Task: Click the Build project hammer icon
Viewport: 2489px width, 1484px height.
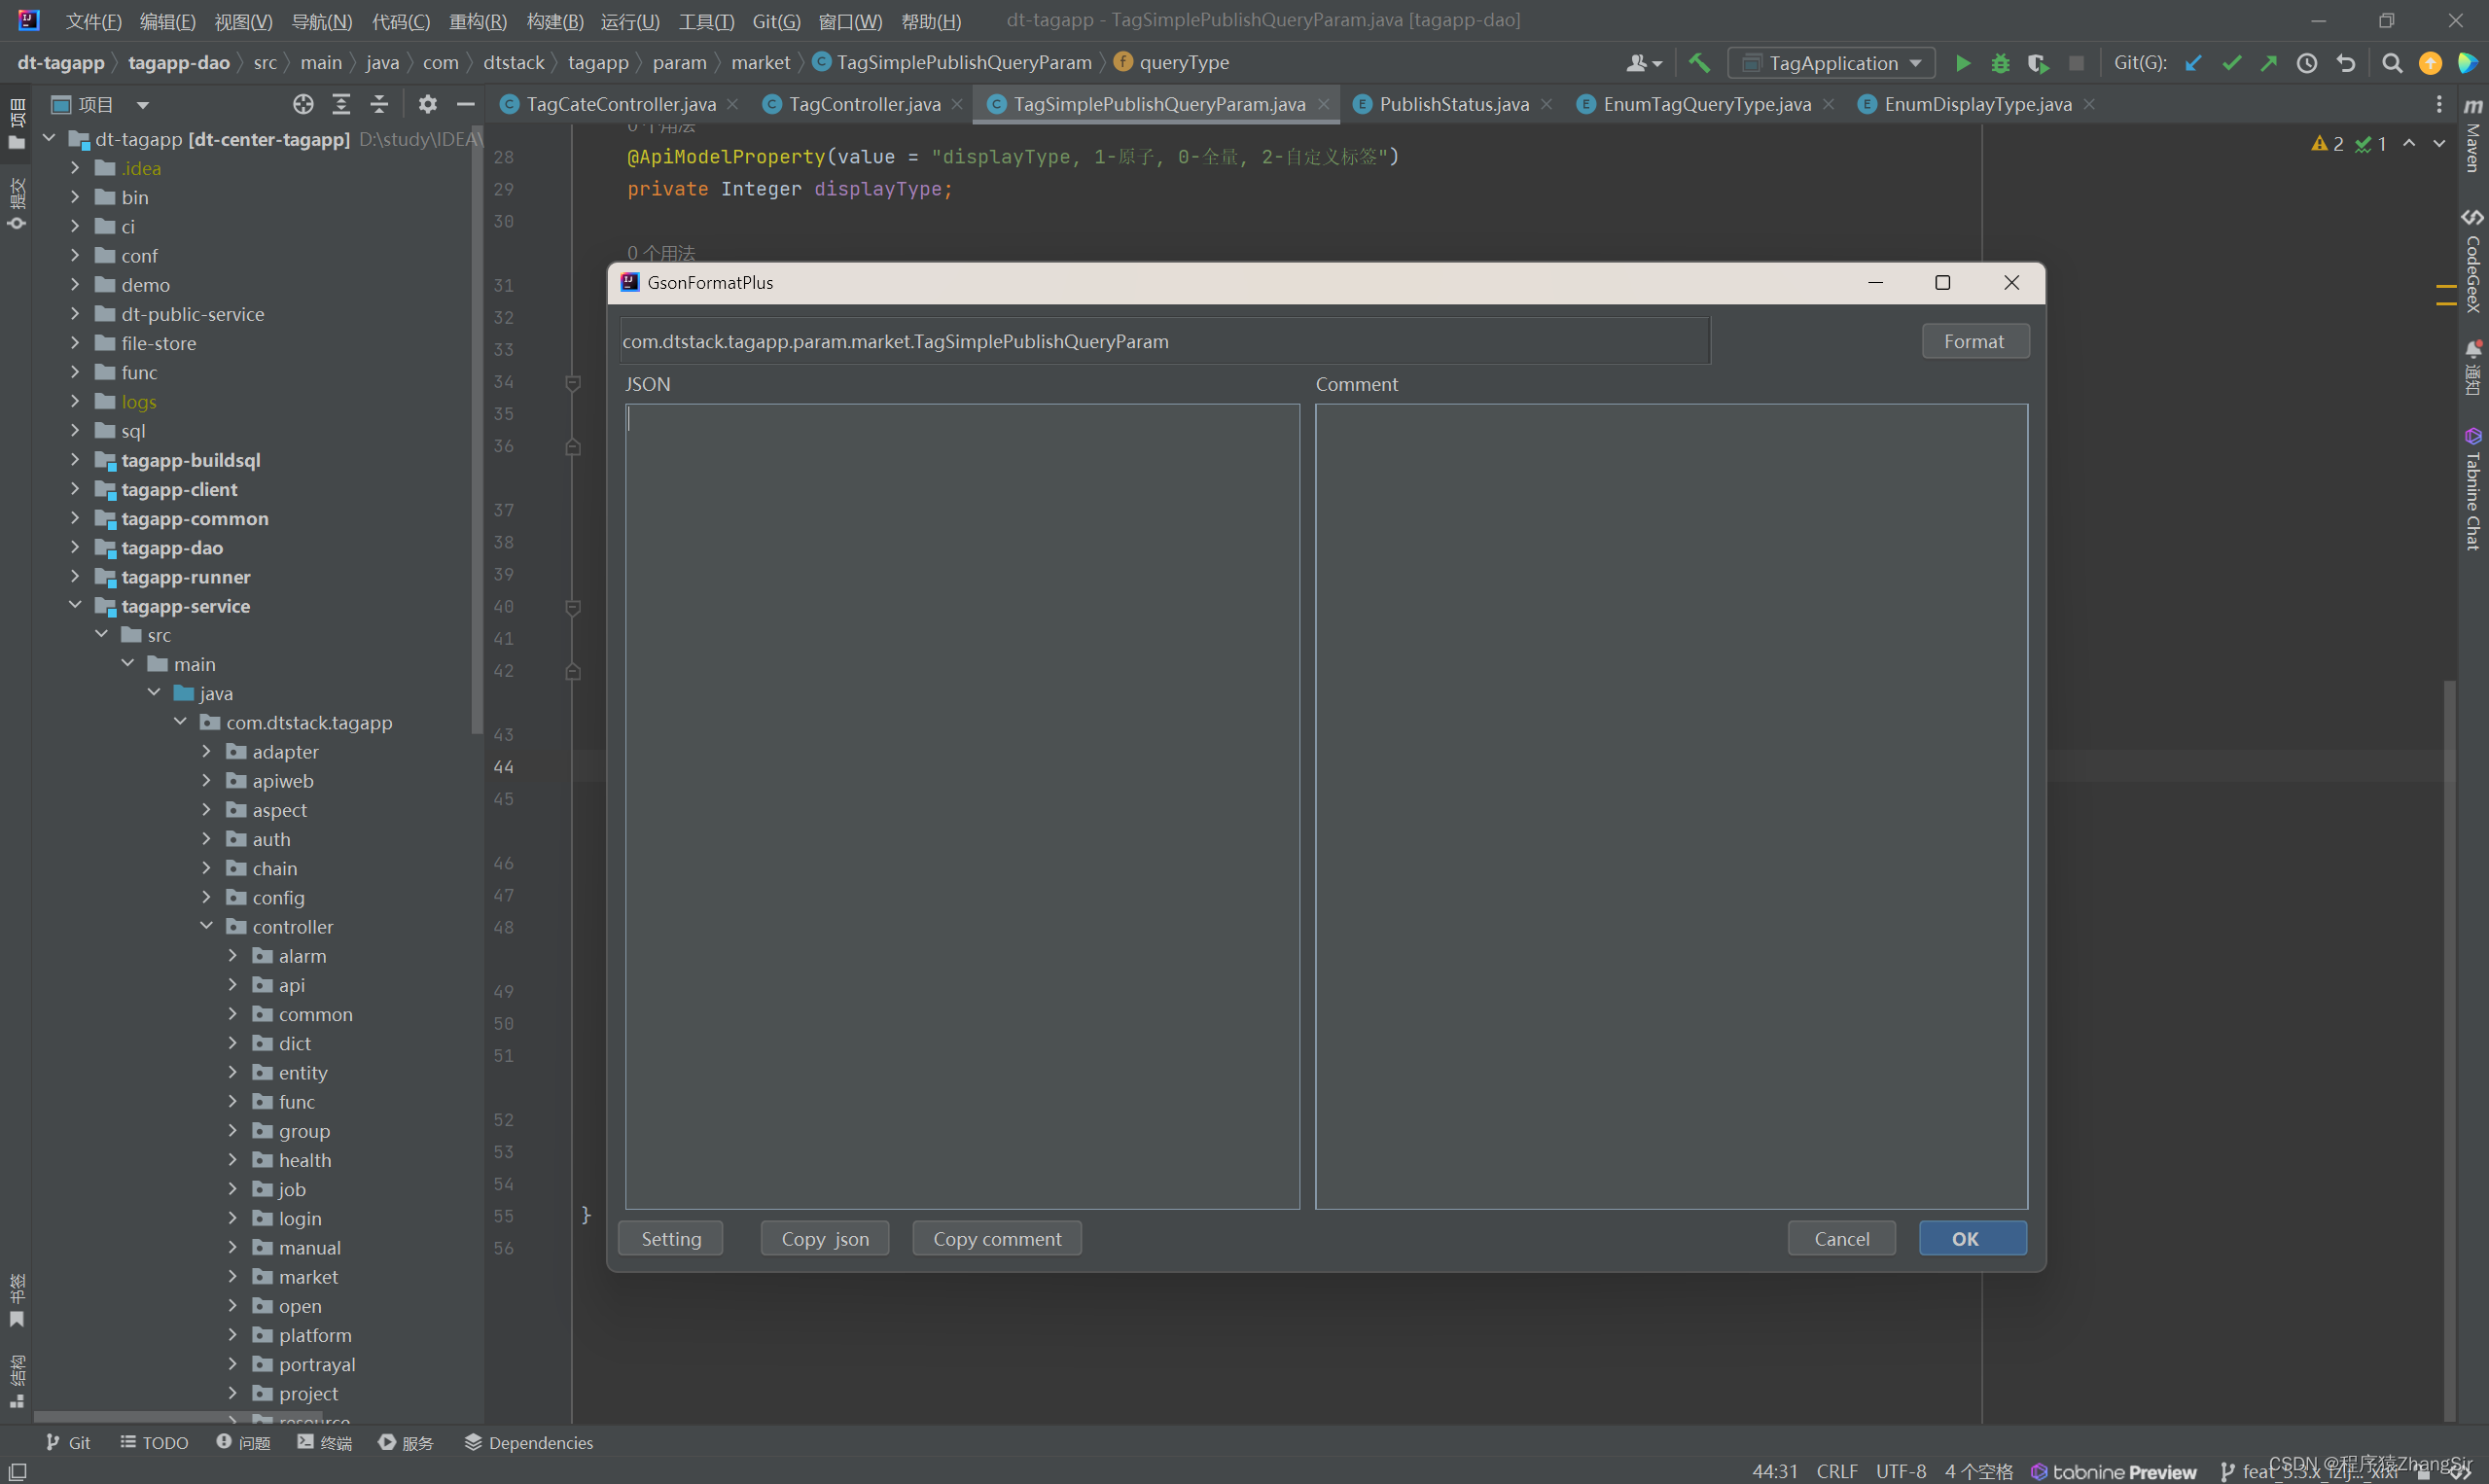Action: click(1699, 63)
